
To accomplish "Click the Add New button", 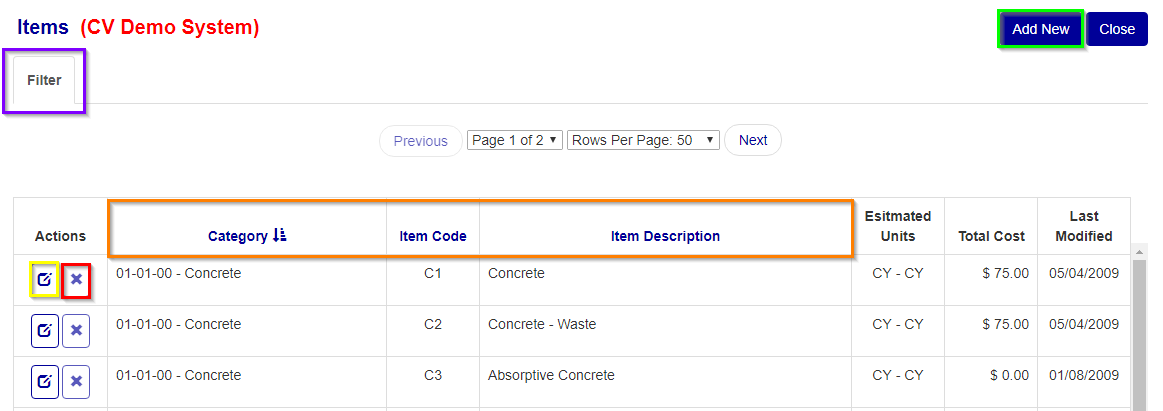I will pos(1041,29).
